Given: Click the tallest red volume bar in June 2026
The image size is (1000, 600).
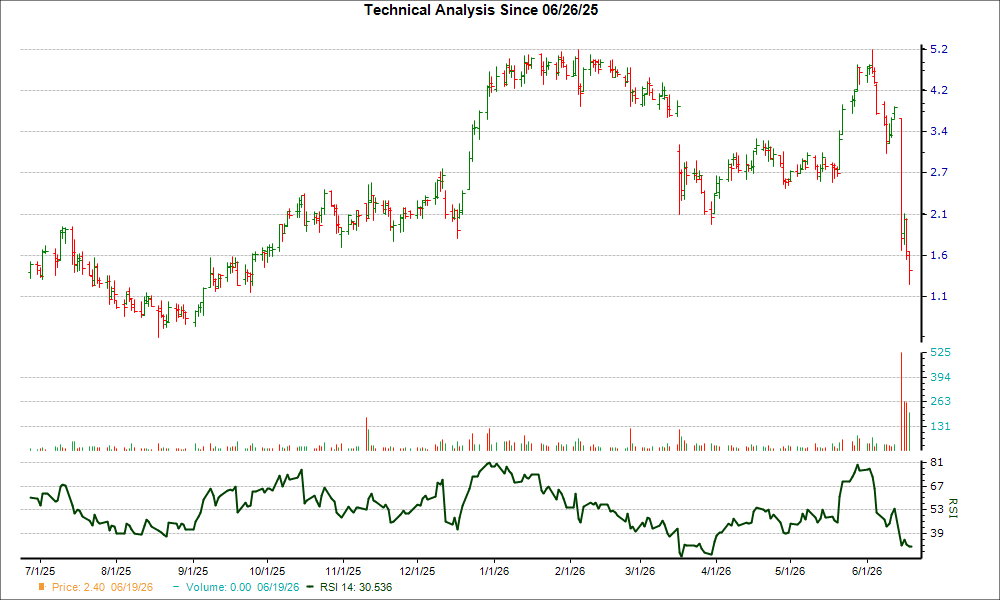Looking at the screenshot, I should click(901, 402).
